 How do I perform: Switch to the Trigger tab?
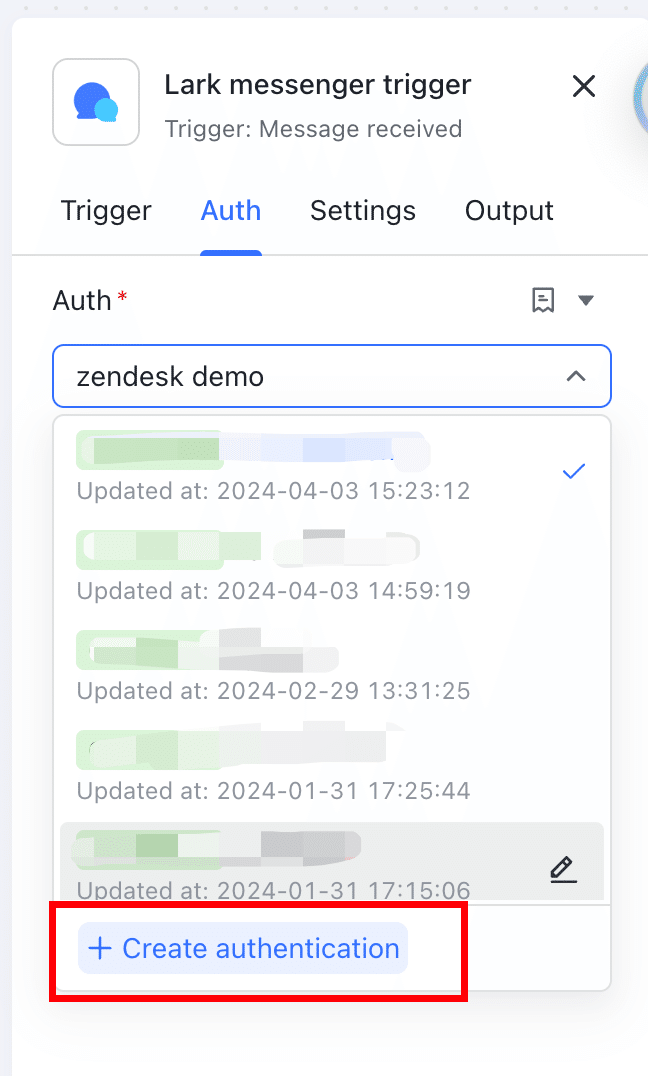[x=106, y=211]
